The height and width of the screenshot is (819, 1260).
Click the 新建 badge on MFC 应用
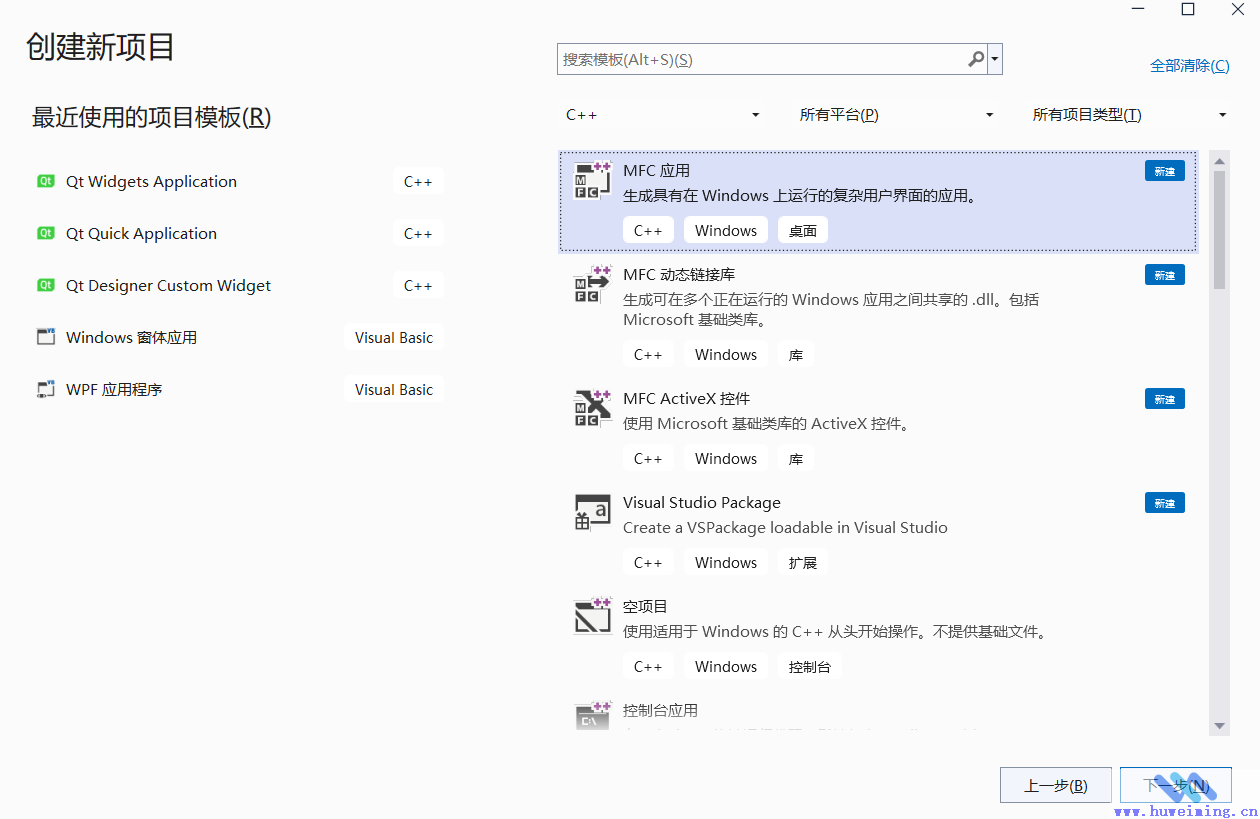point(1165,171)
